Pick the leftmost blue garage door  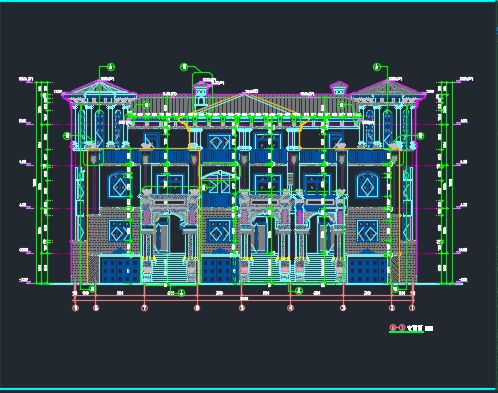tap(120, 270)
